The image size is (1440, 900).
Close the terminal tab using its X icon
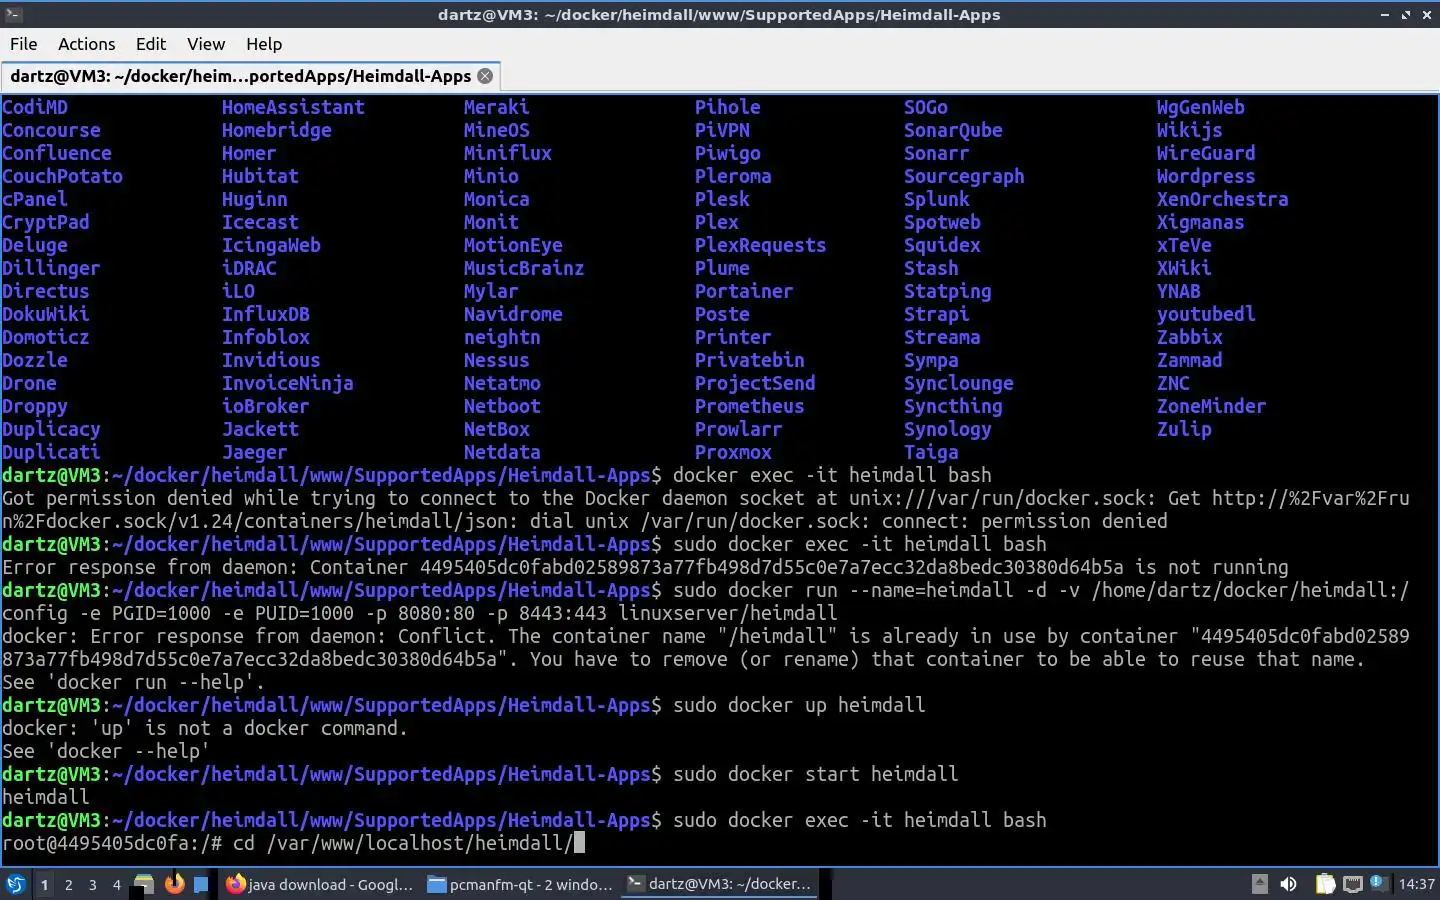coord(485,76)
